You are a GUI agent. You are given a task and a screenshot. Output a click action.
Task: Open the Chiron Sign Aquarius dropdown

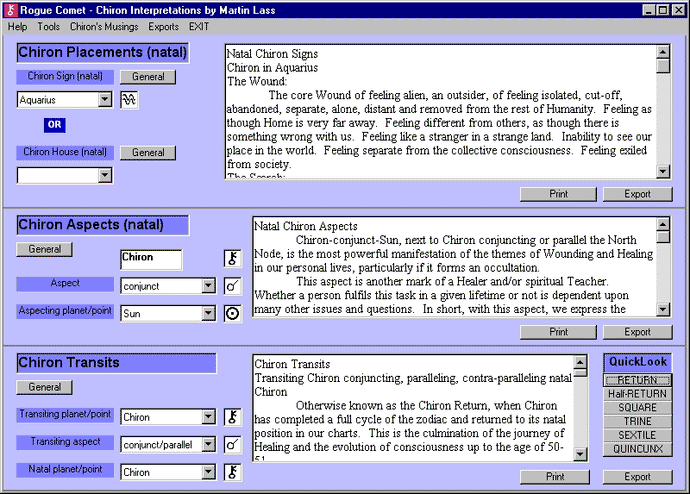(x=104, y=100)
